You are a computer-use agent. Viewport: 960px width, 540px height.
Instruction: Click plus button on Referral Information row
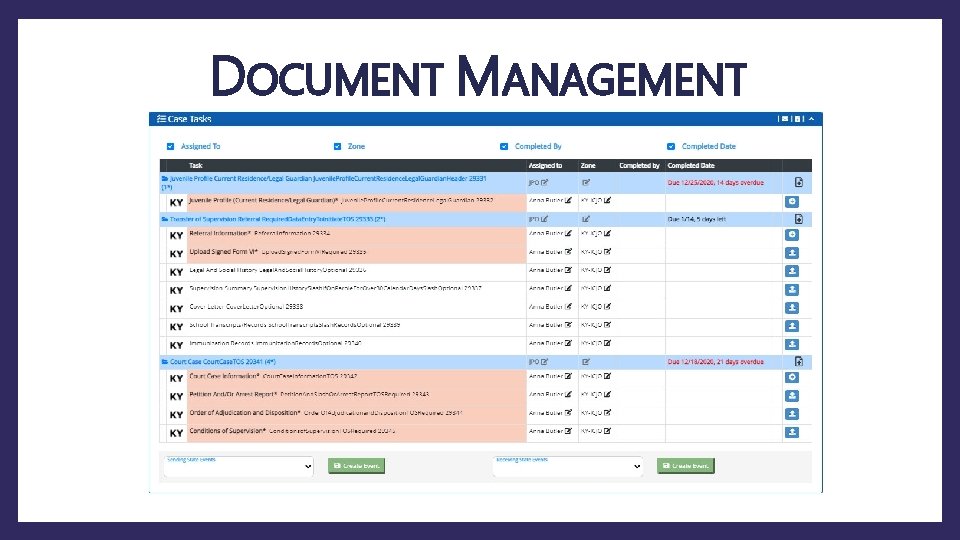pos(792,234)
